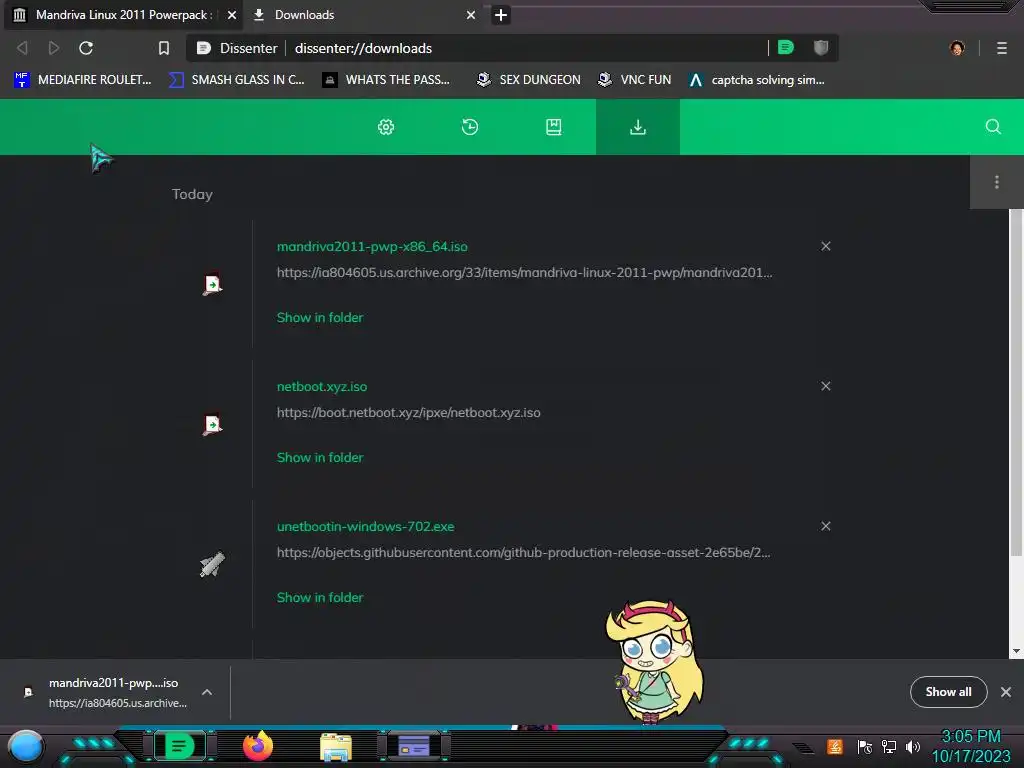Open the Bookmarks page icon
The height and width of the screenshot is (768, 1024).
pos(554,127)
